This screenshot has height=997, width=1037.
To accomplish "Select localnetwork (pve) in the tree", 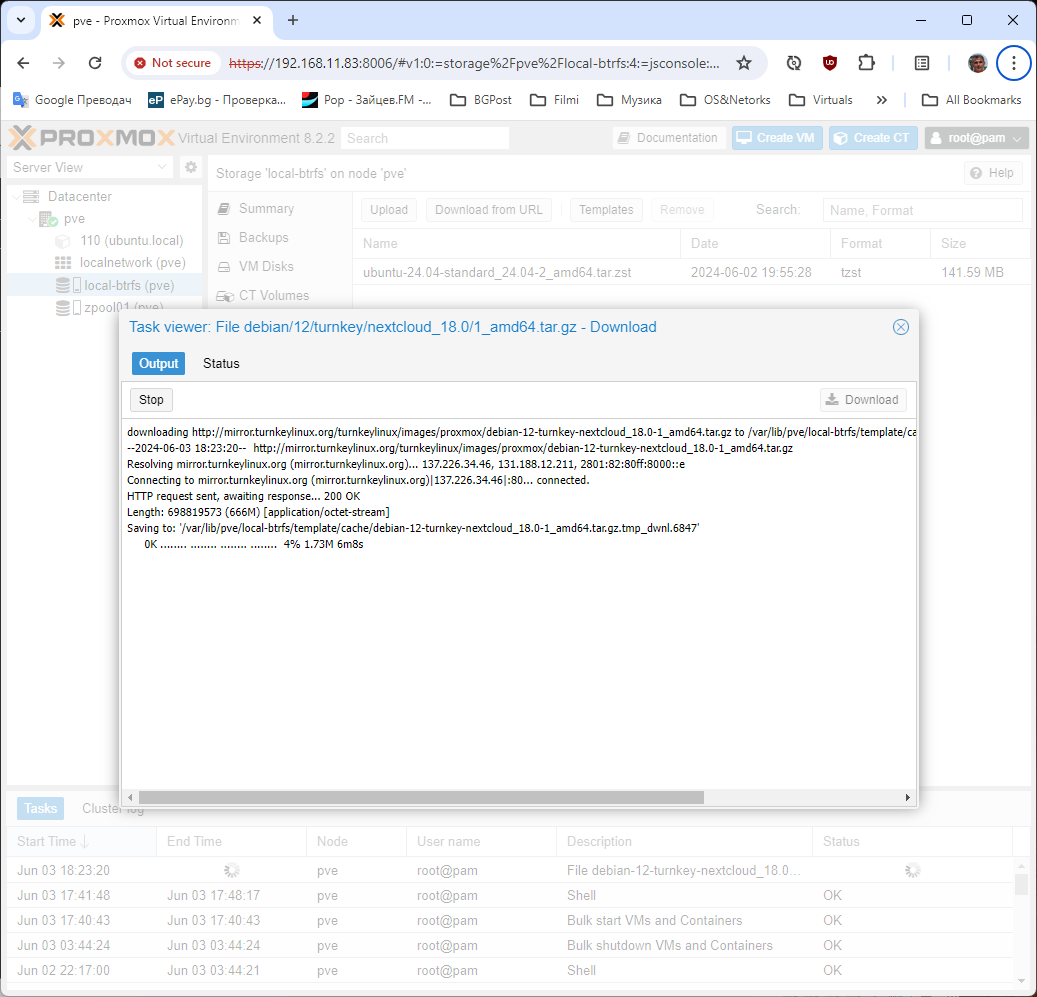I will point(132,262).
